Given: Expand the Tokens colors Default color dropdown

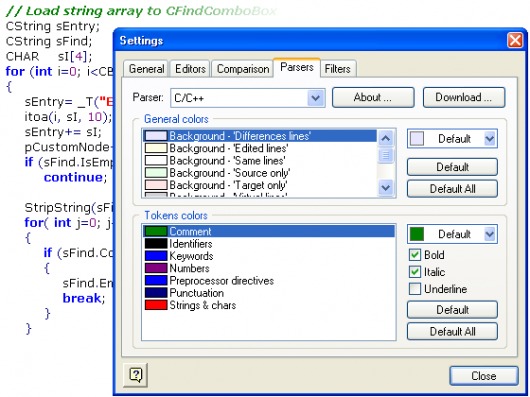Looking at the screenshot, I should pos(452,234).
